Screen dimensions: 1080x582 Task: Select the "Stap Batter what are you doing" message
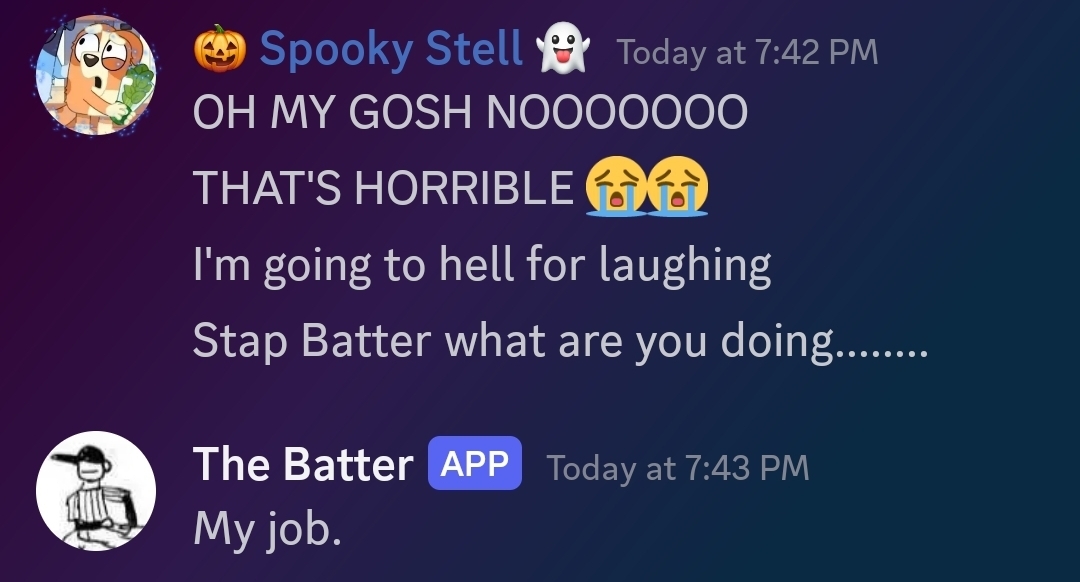(x=560, y=341)
